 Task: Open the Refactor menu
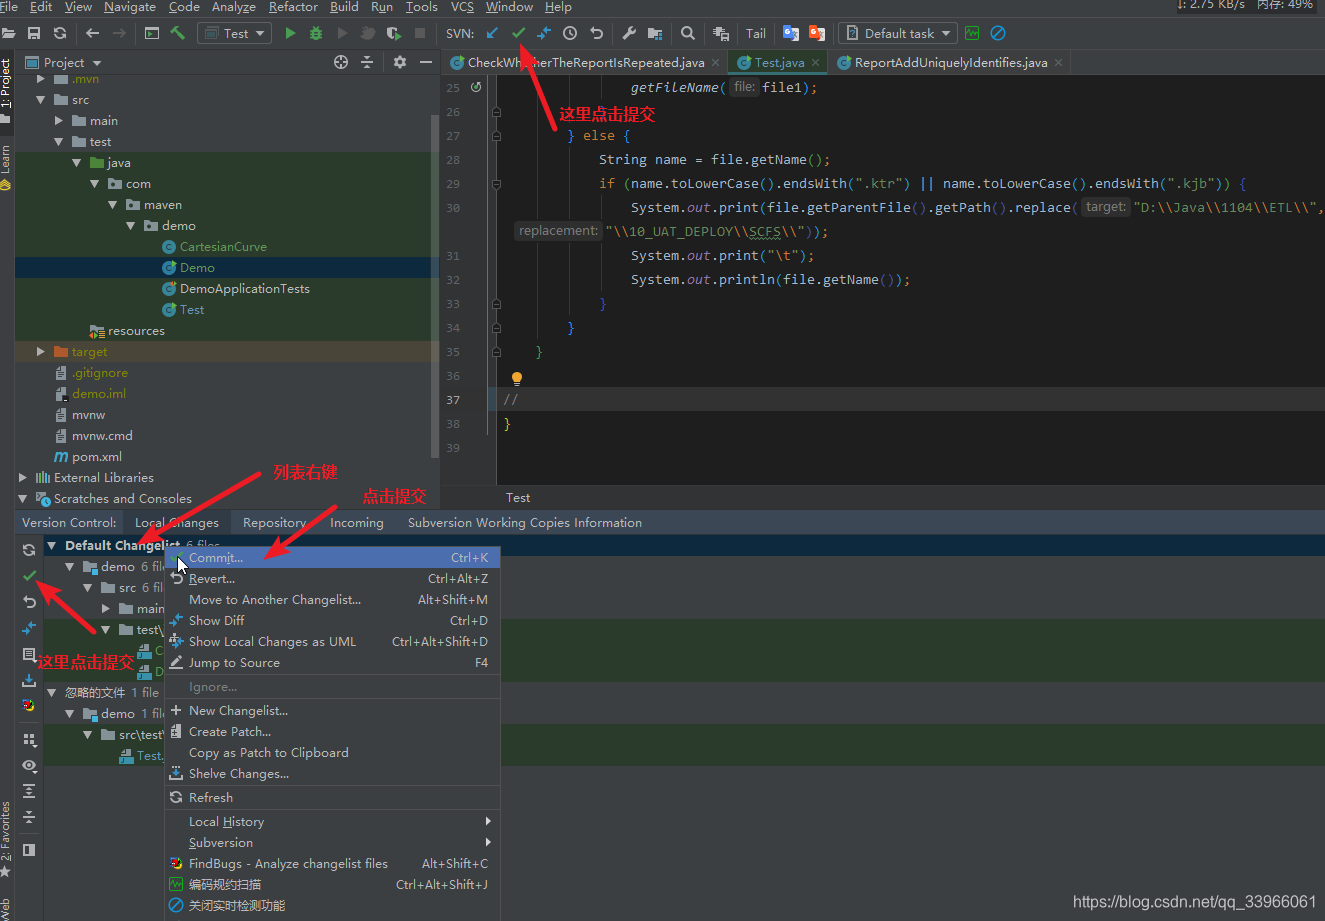[x=293, y=7]
